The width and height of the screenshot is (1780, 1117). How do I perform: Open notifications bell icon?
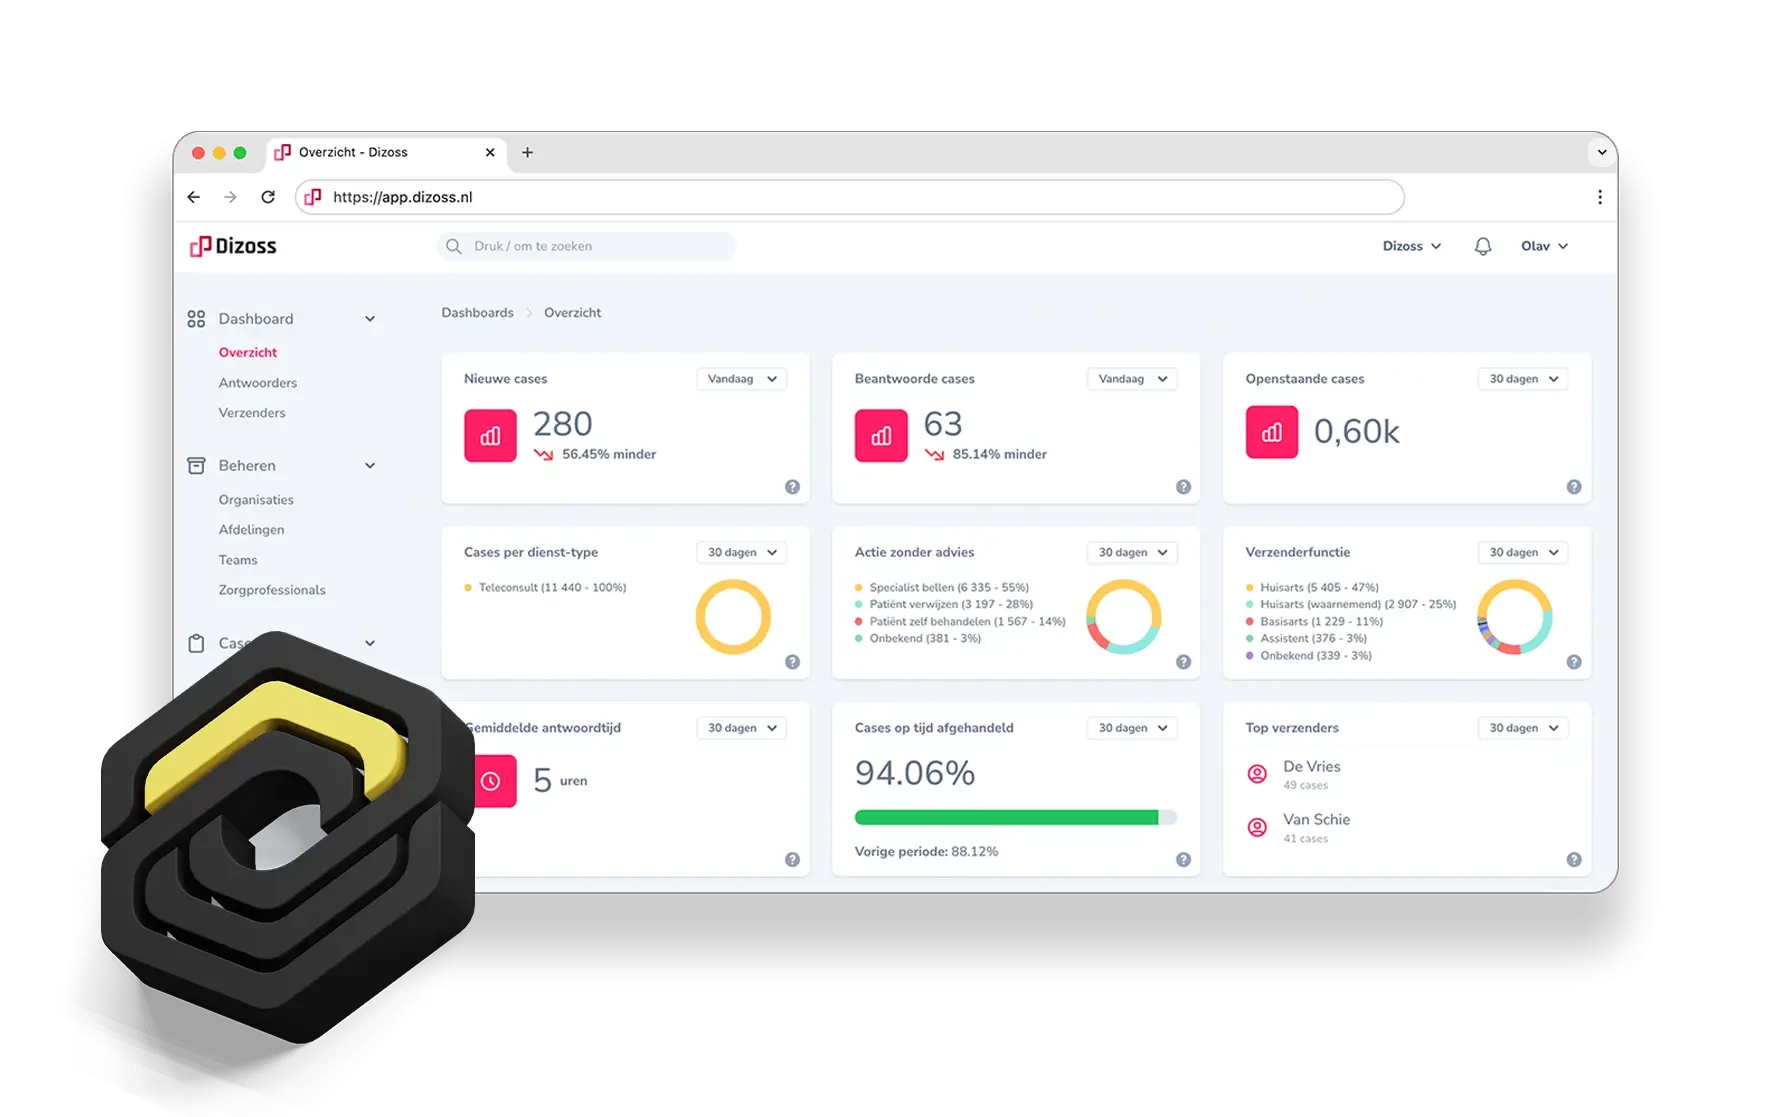click(1483, 246)
